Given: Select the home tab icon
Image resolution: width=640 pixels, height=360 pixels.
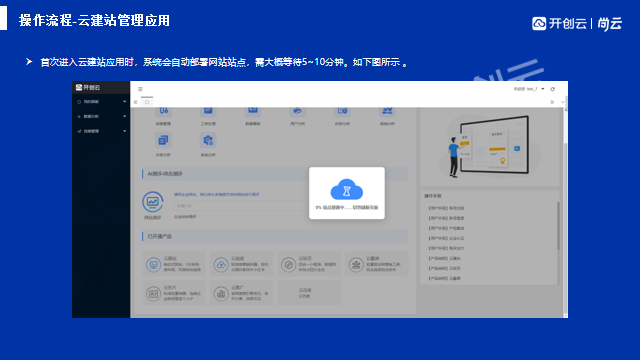Looking at the screenshot, I should (x=147, y=102).
